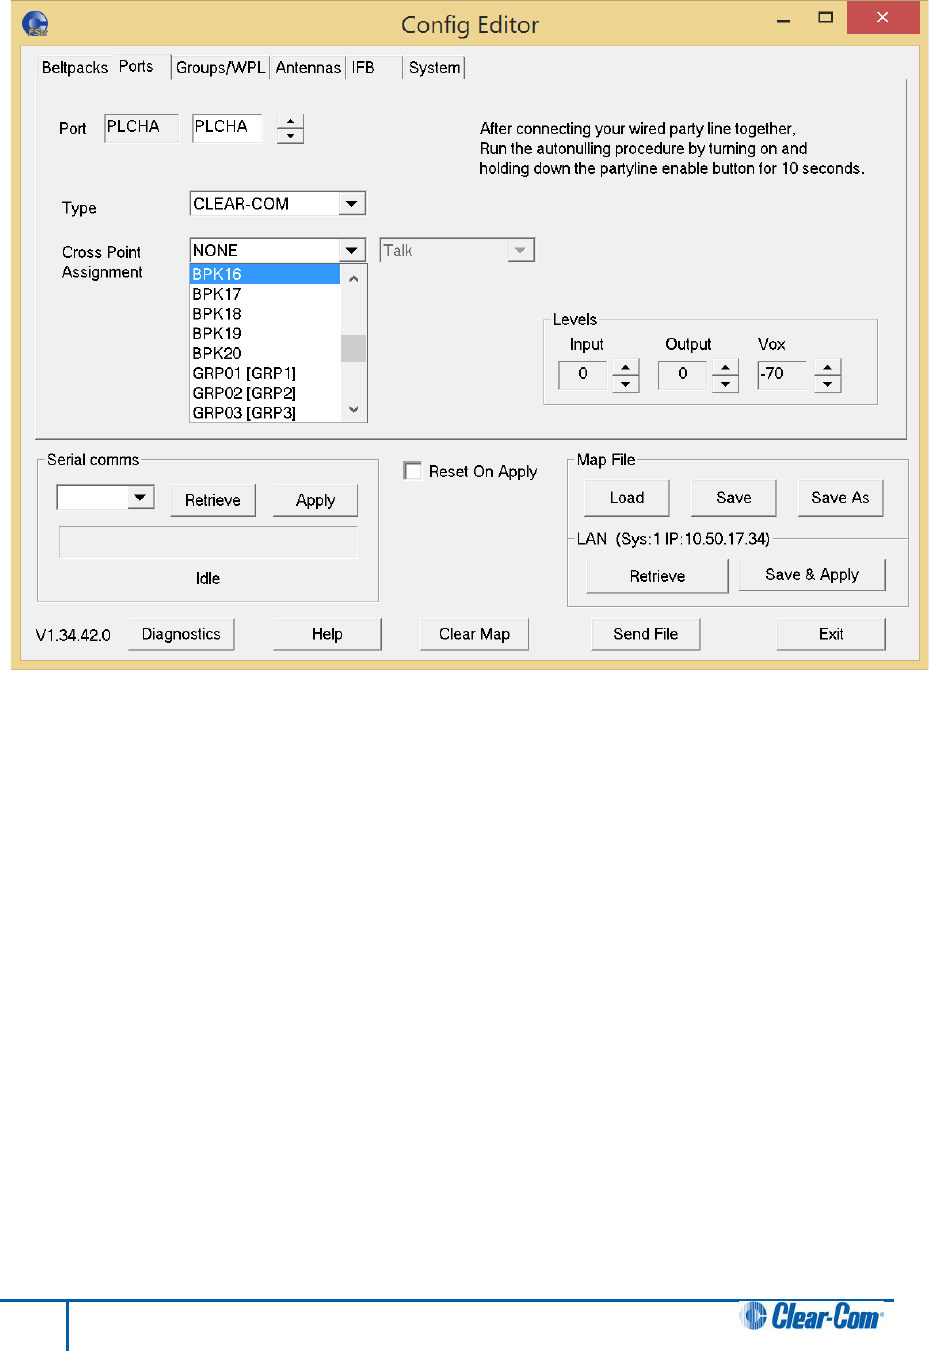Select BPK16 from the list

tap(265, 274)
